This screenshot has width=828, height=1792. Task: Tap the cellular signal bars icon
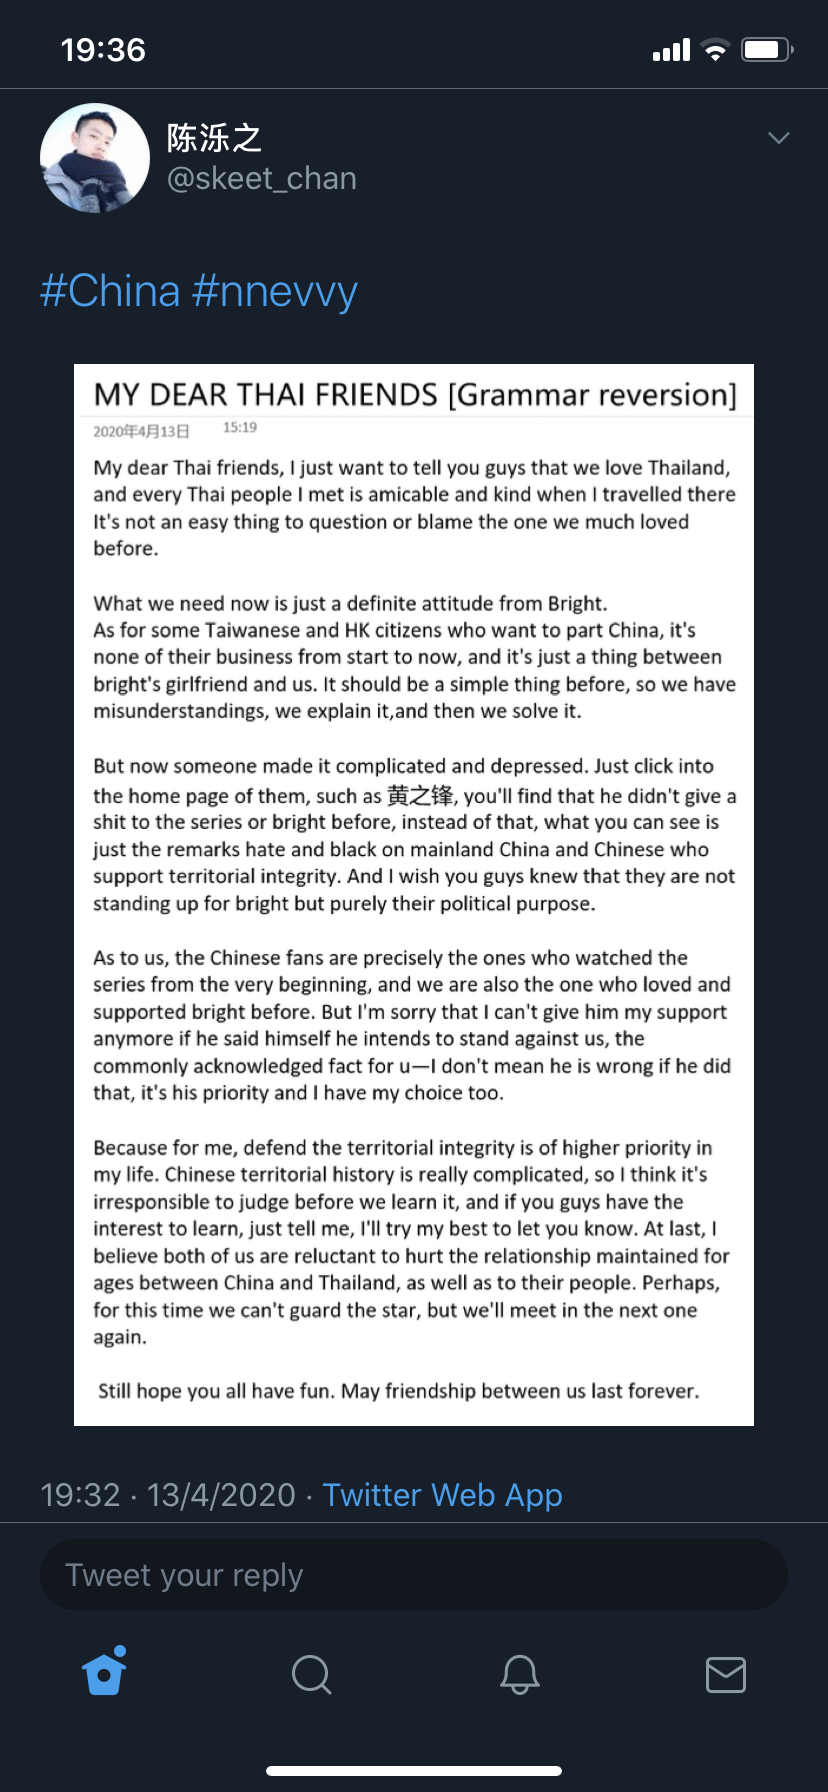671,50
